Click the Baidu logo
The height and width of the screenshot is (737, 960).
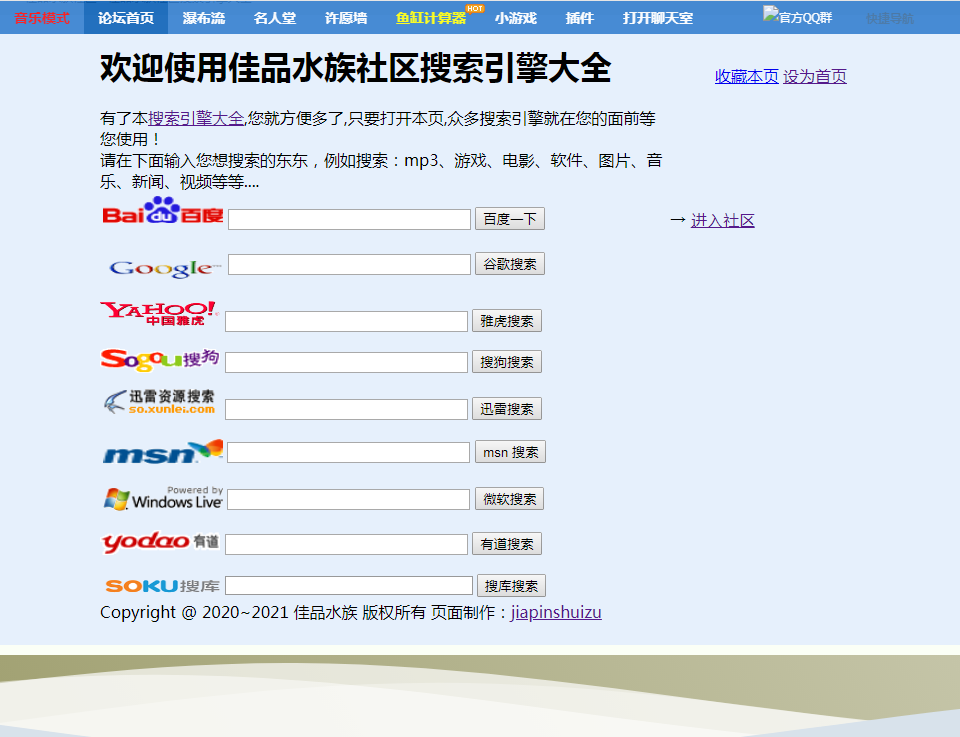163,211
